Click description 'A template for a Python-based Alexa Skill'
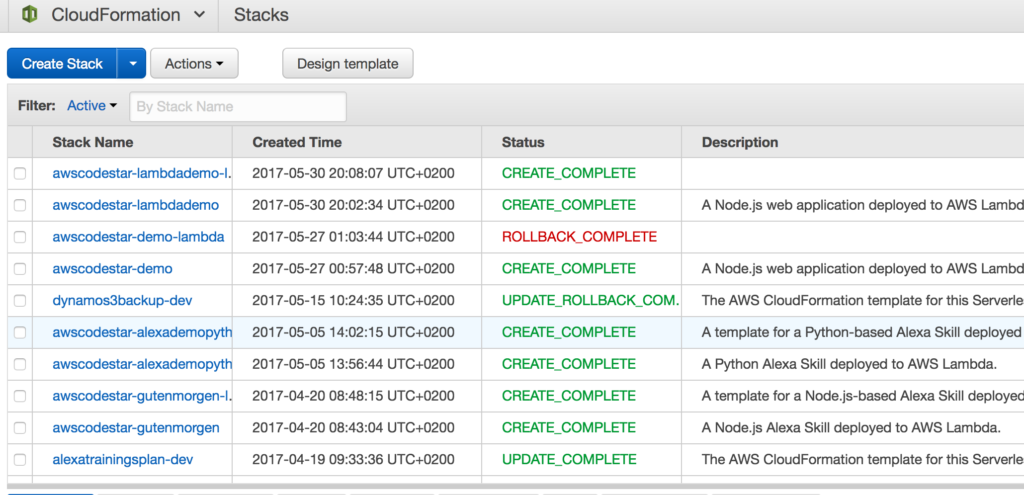Image resolution: width=1024 pixels, height=495 pixels. pos(862,332)
